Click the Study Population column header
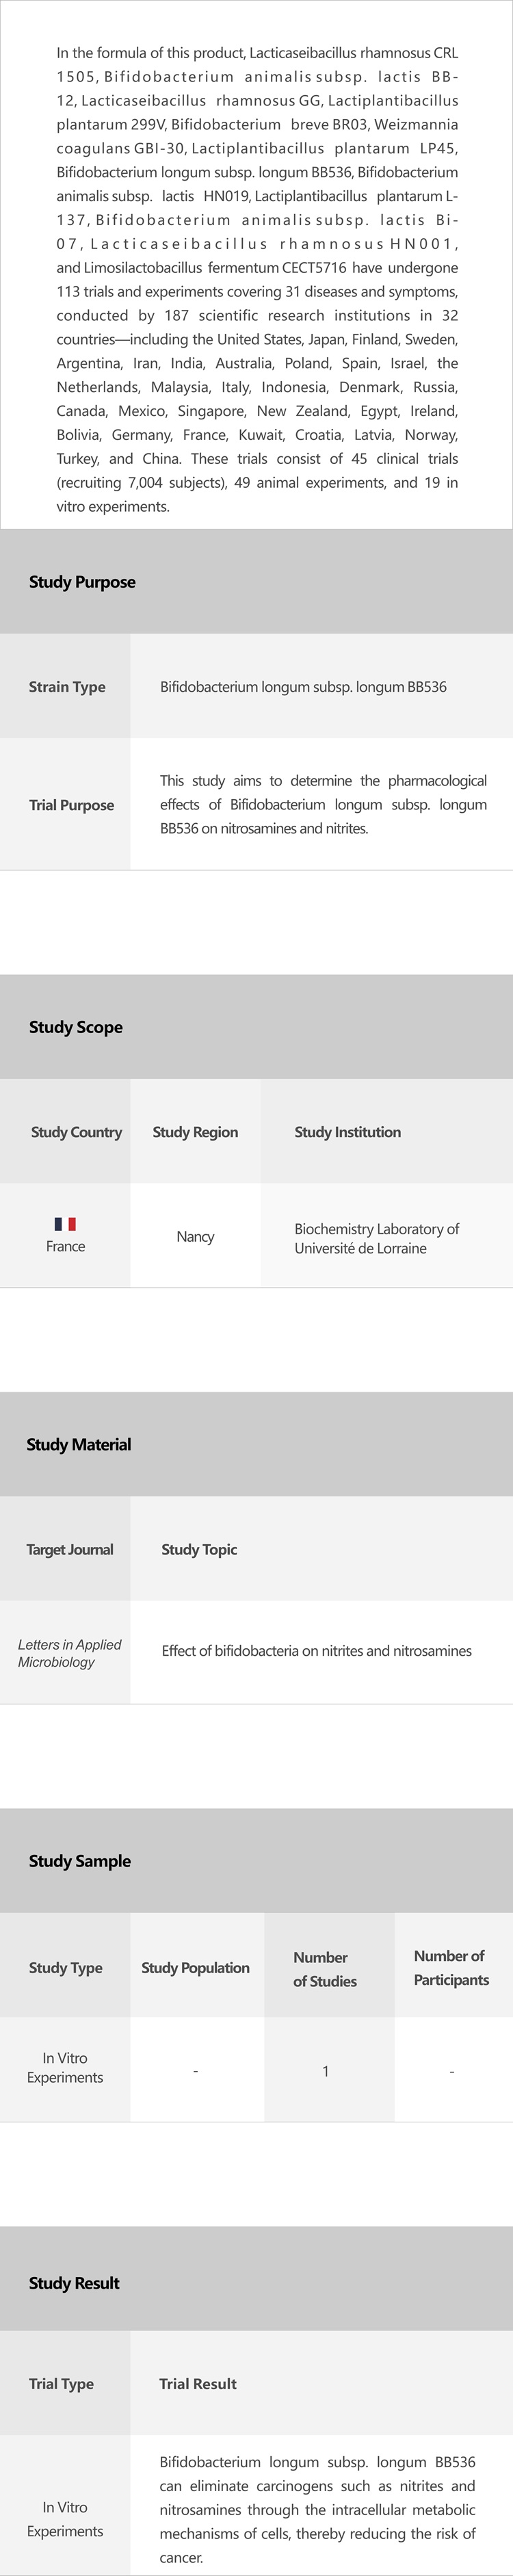Image resolution: width=513 pixels, height=2576 pixels. tap(195, 1968)
